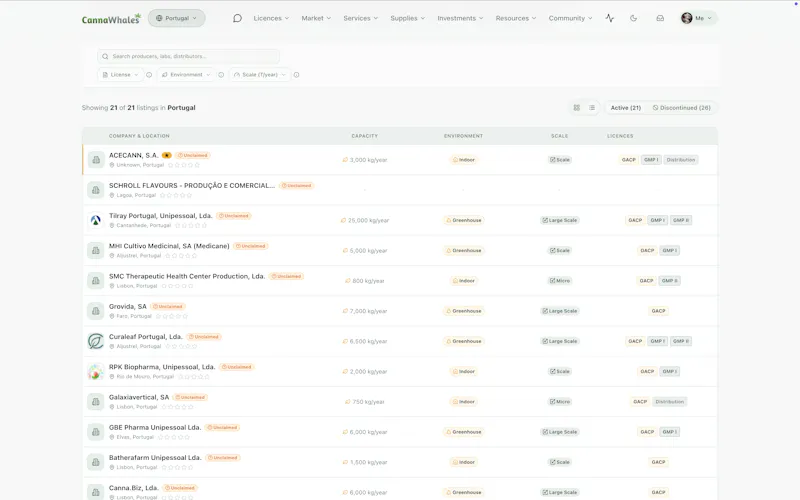Click Indoor tag on Batherafarm row
Viewport: 800px width, 500px height.
point(463,462)
